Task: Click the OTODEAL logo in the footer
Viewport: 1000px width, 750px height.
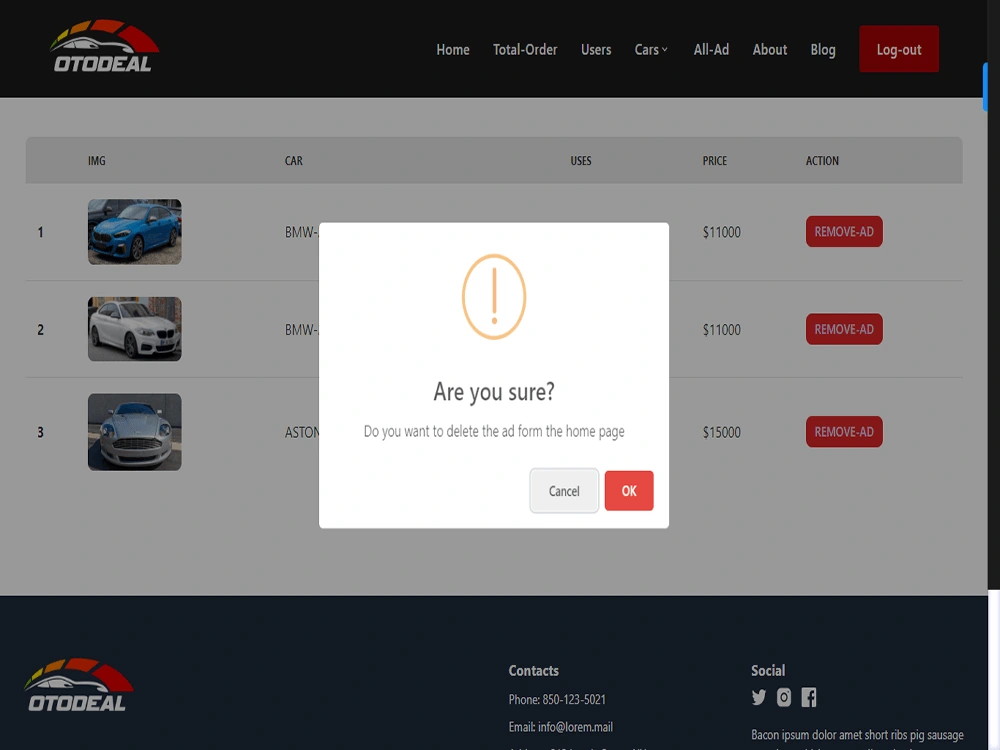Action: click(x=78, y=685)
